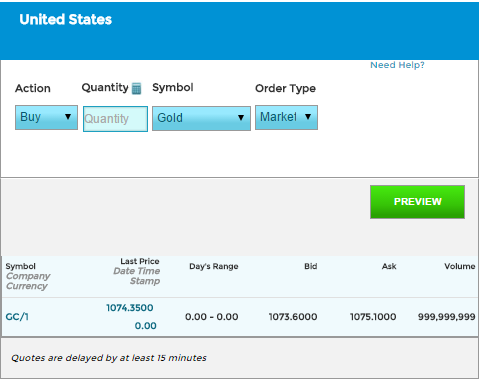Open the Need Help? link

397,65
